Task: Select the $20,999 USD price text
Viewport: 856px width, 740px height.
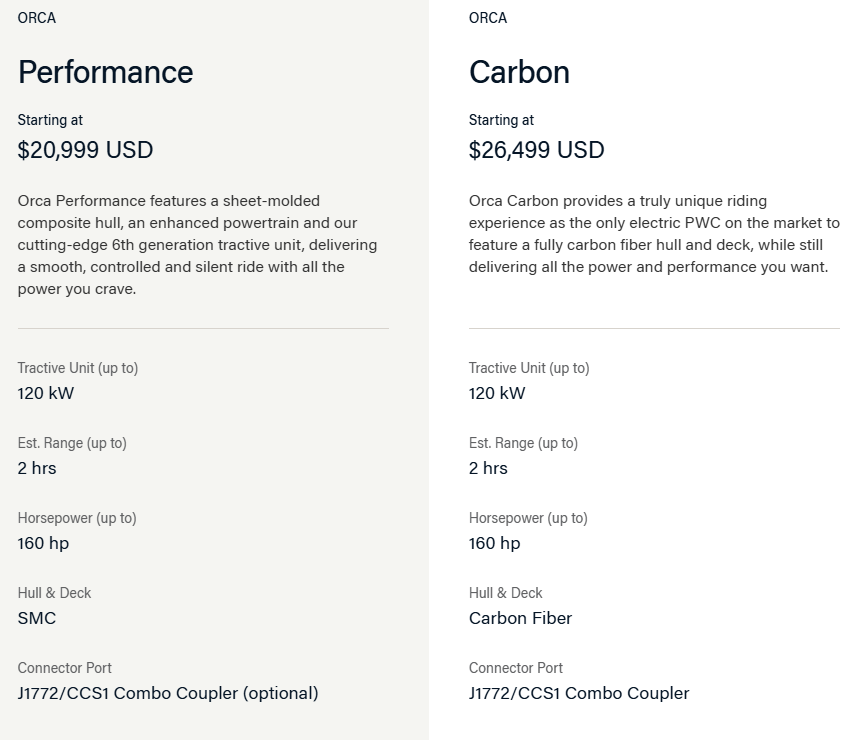Action: [x=85, y=150]
